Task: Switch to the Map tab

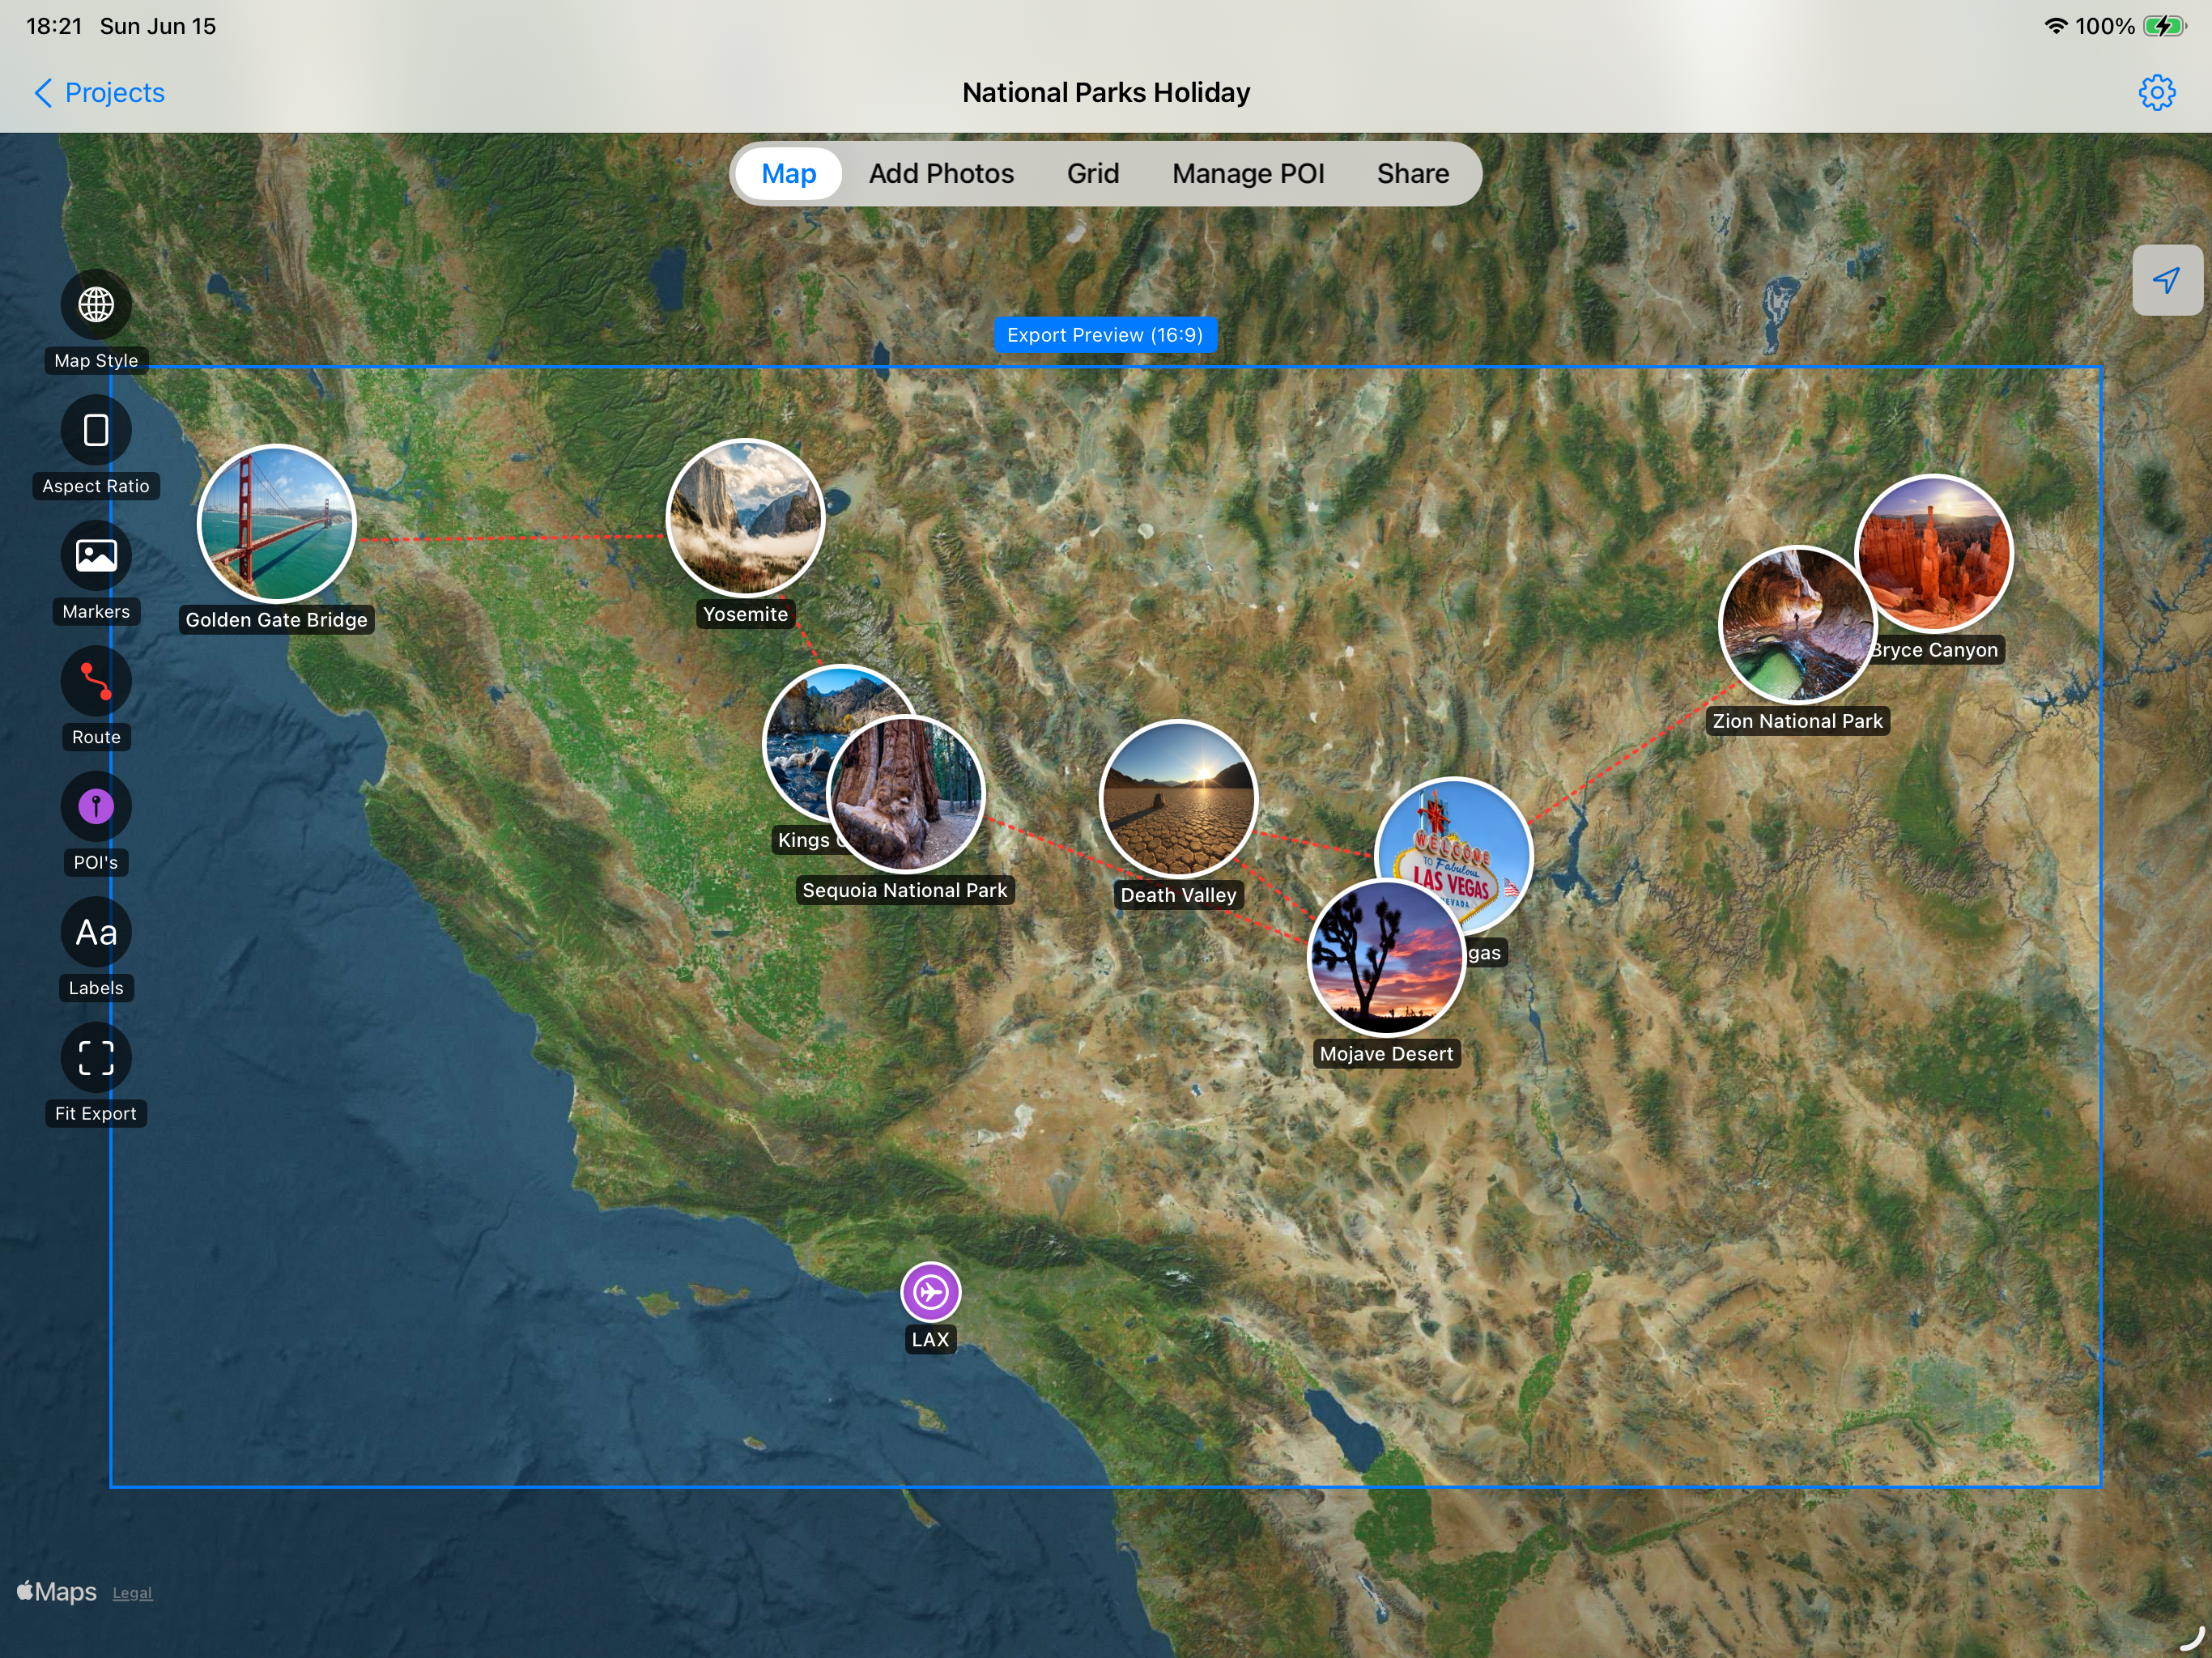Action: click(x=788, y=173)
